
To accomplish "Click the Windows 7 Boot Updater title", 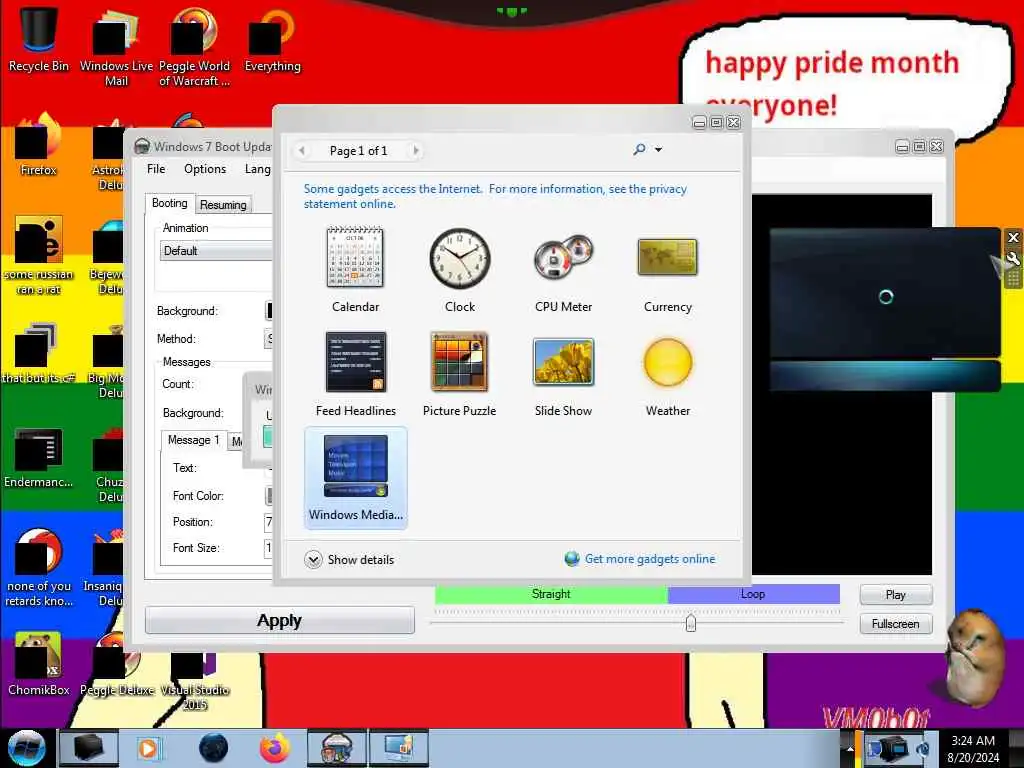I will pos(212,146).
